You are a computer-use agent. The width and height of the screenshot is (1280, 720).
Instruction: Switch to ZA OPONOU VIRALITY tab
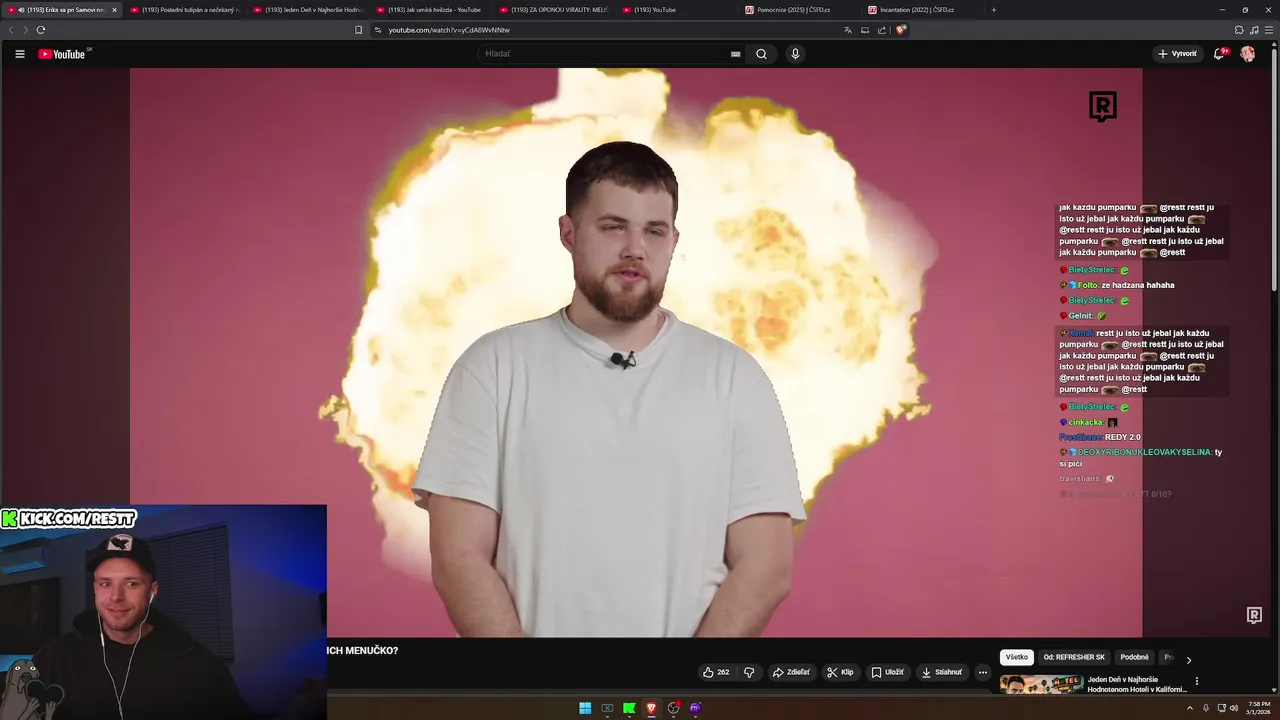[554, 10]
